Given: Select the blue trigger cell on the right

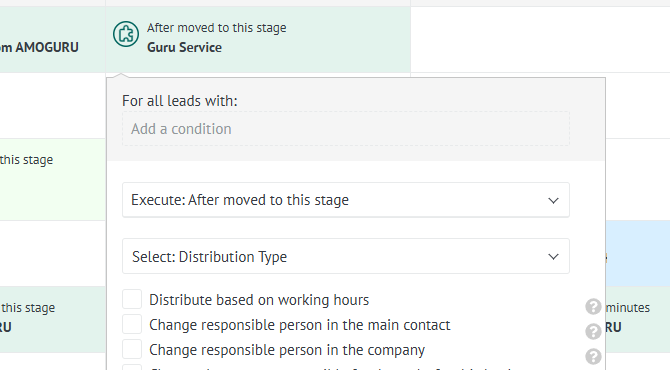Looking at the screenshot, I should tap(638, 253).
